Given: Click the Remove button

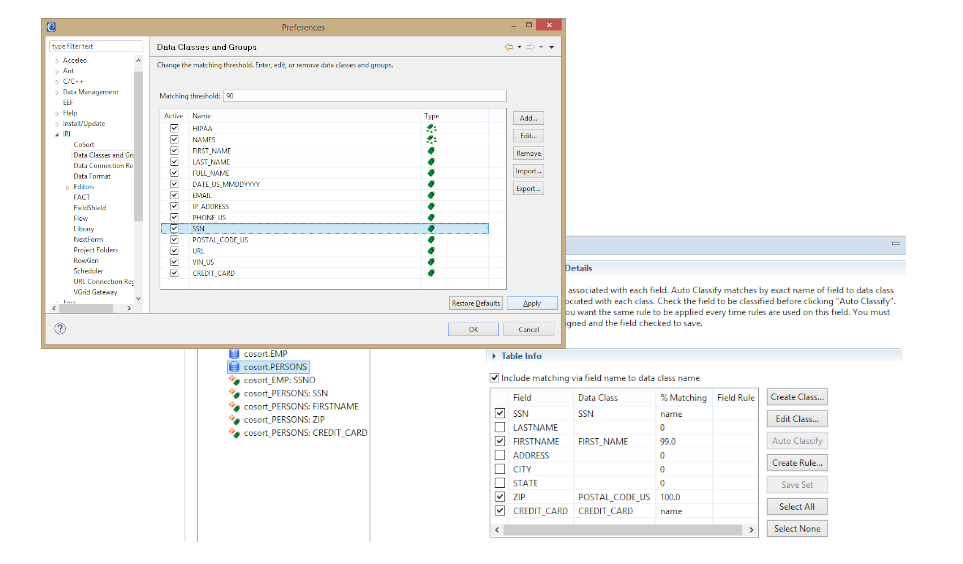Looking at the screenshot, I should (528, 154).
